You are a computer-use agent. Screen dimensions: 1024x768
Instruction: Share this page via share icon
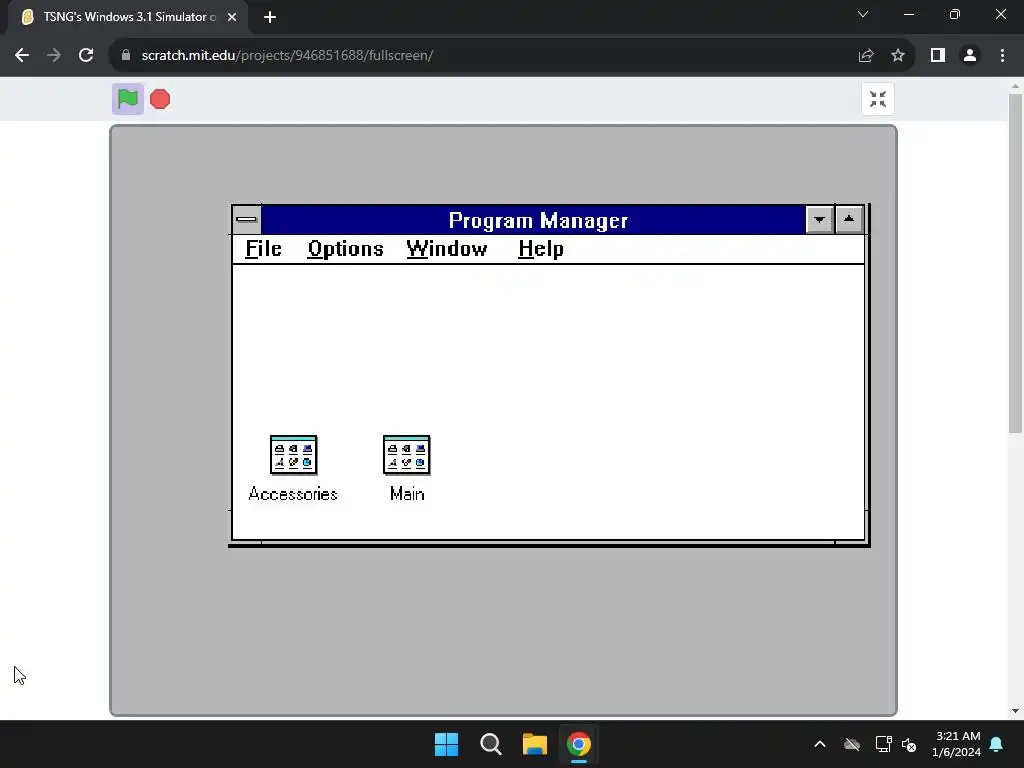point(866,56)
